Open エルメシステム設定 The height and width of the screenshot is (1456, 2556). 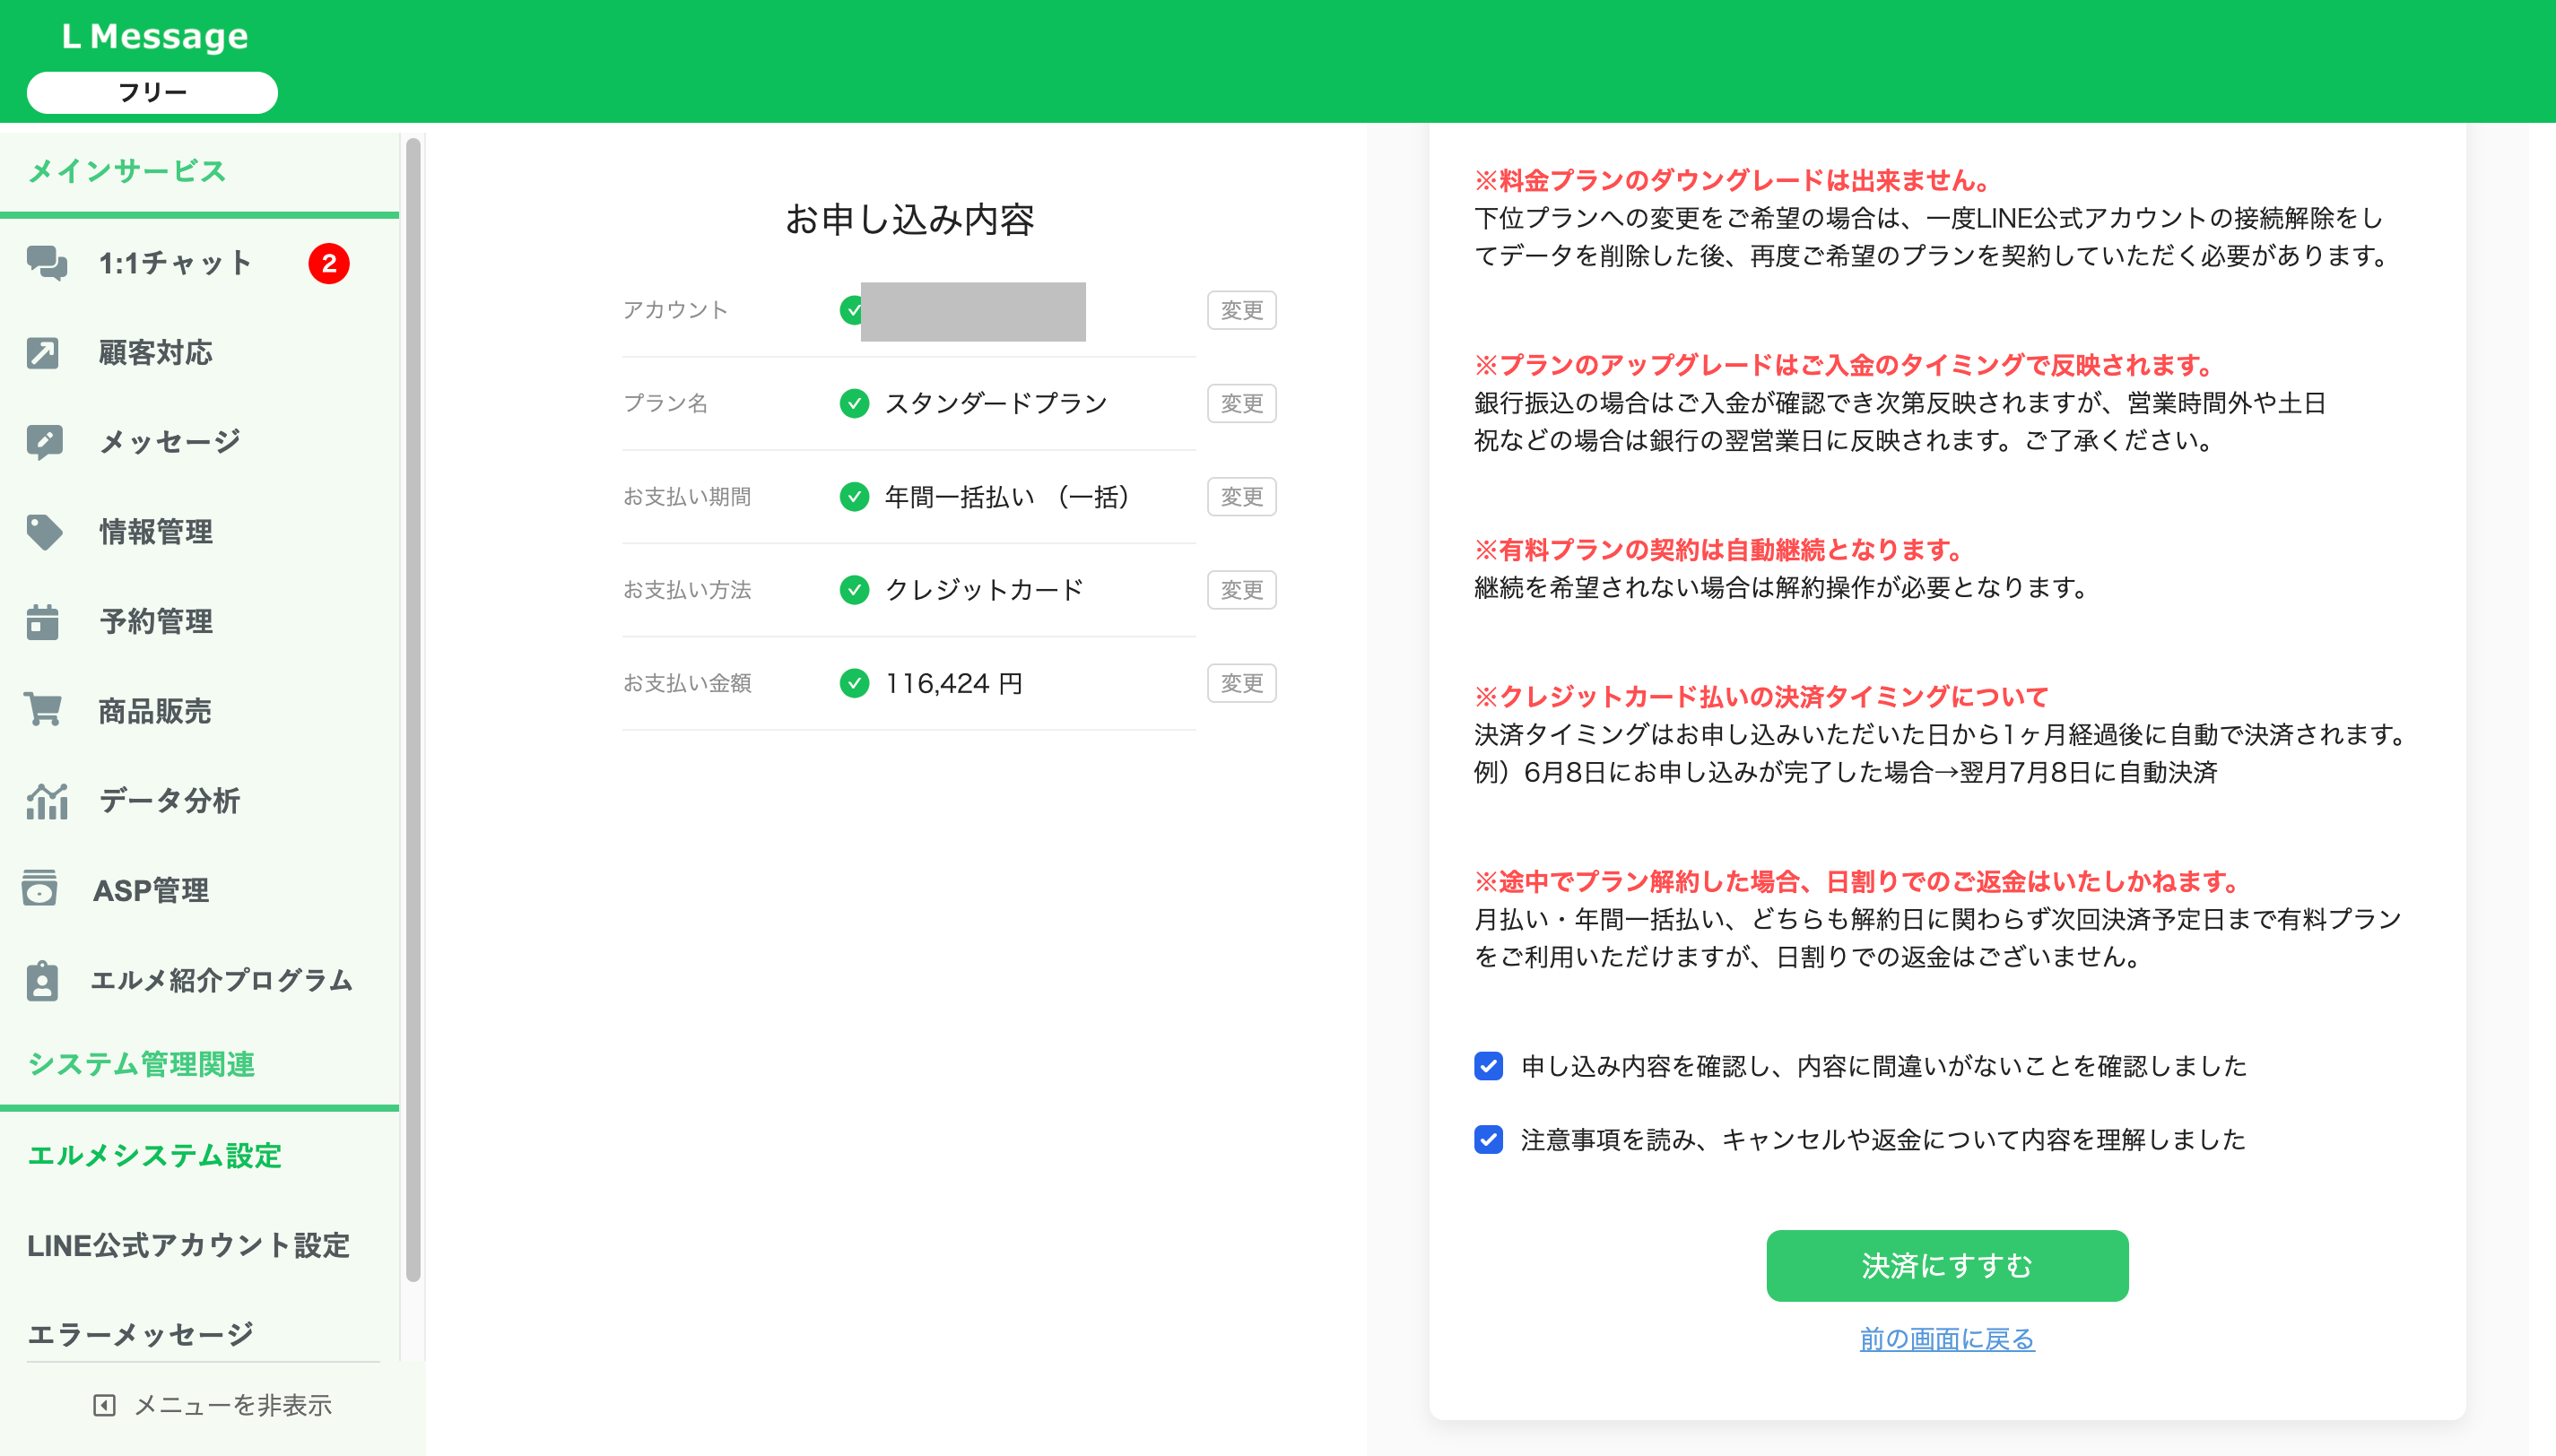[154, 1156]
